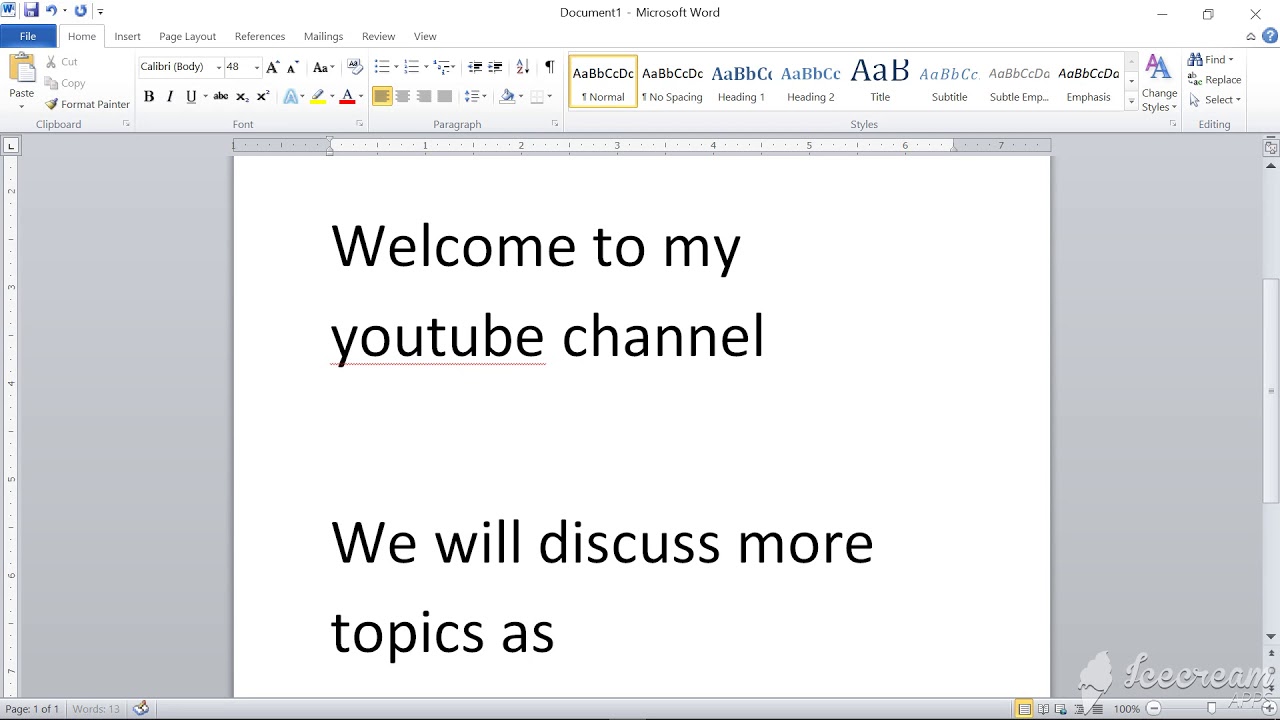Apply the Title style
Viewport: 1280px width, 720px height.
(880, 82)
